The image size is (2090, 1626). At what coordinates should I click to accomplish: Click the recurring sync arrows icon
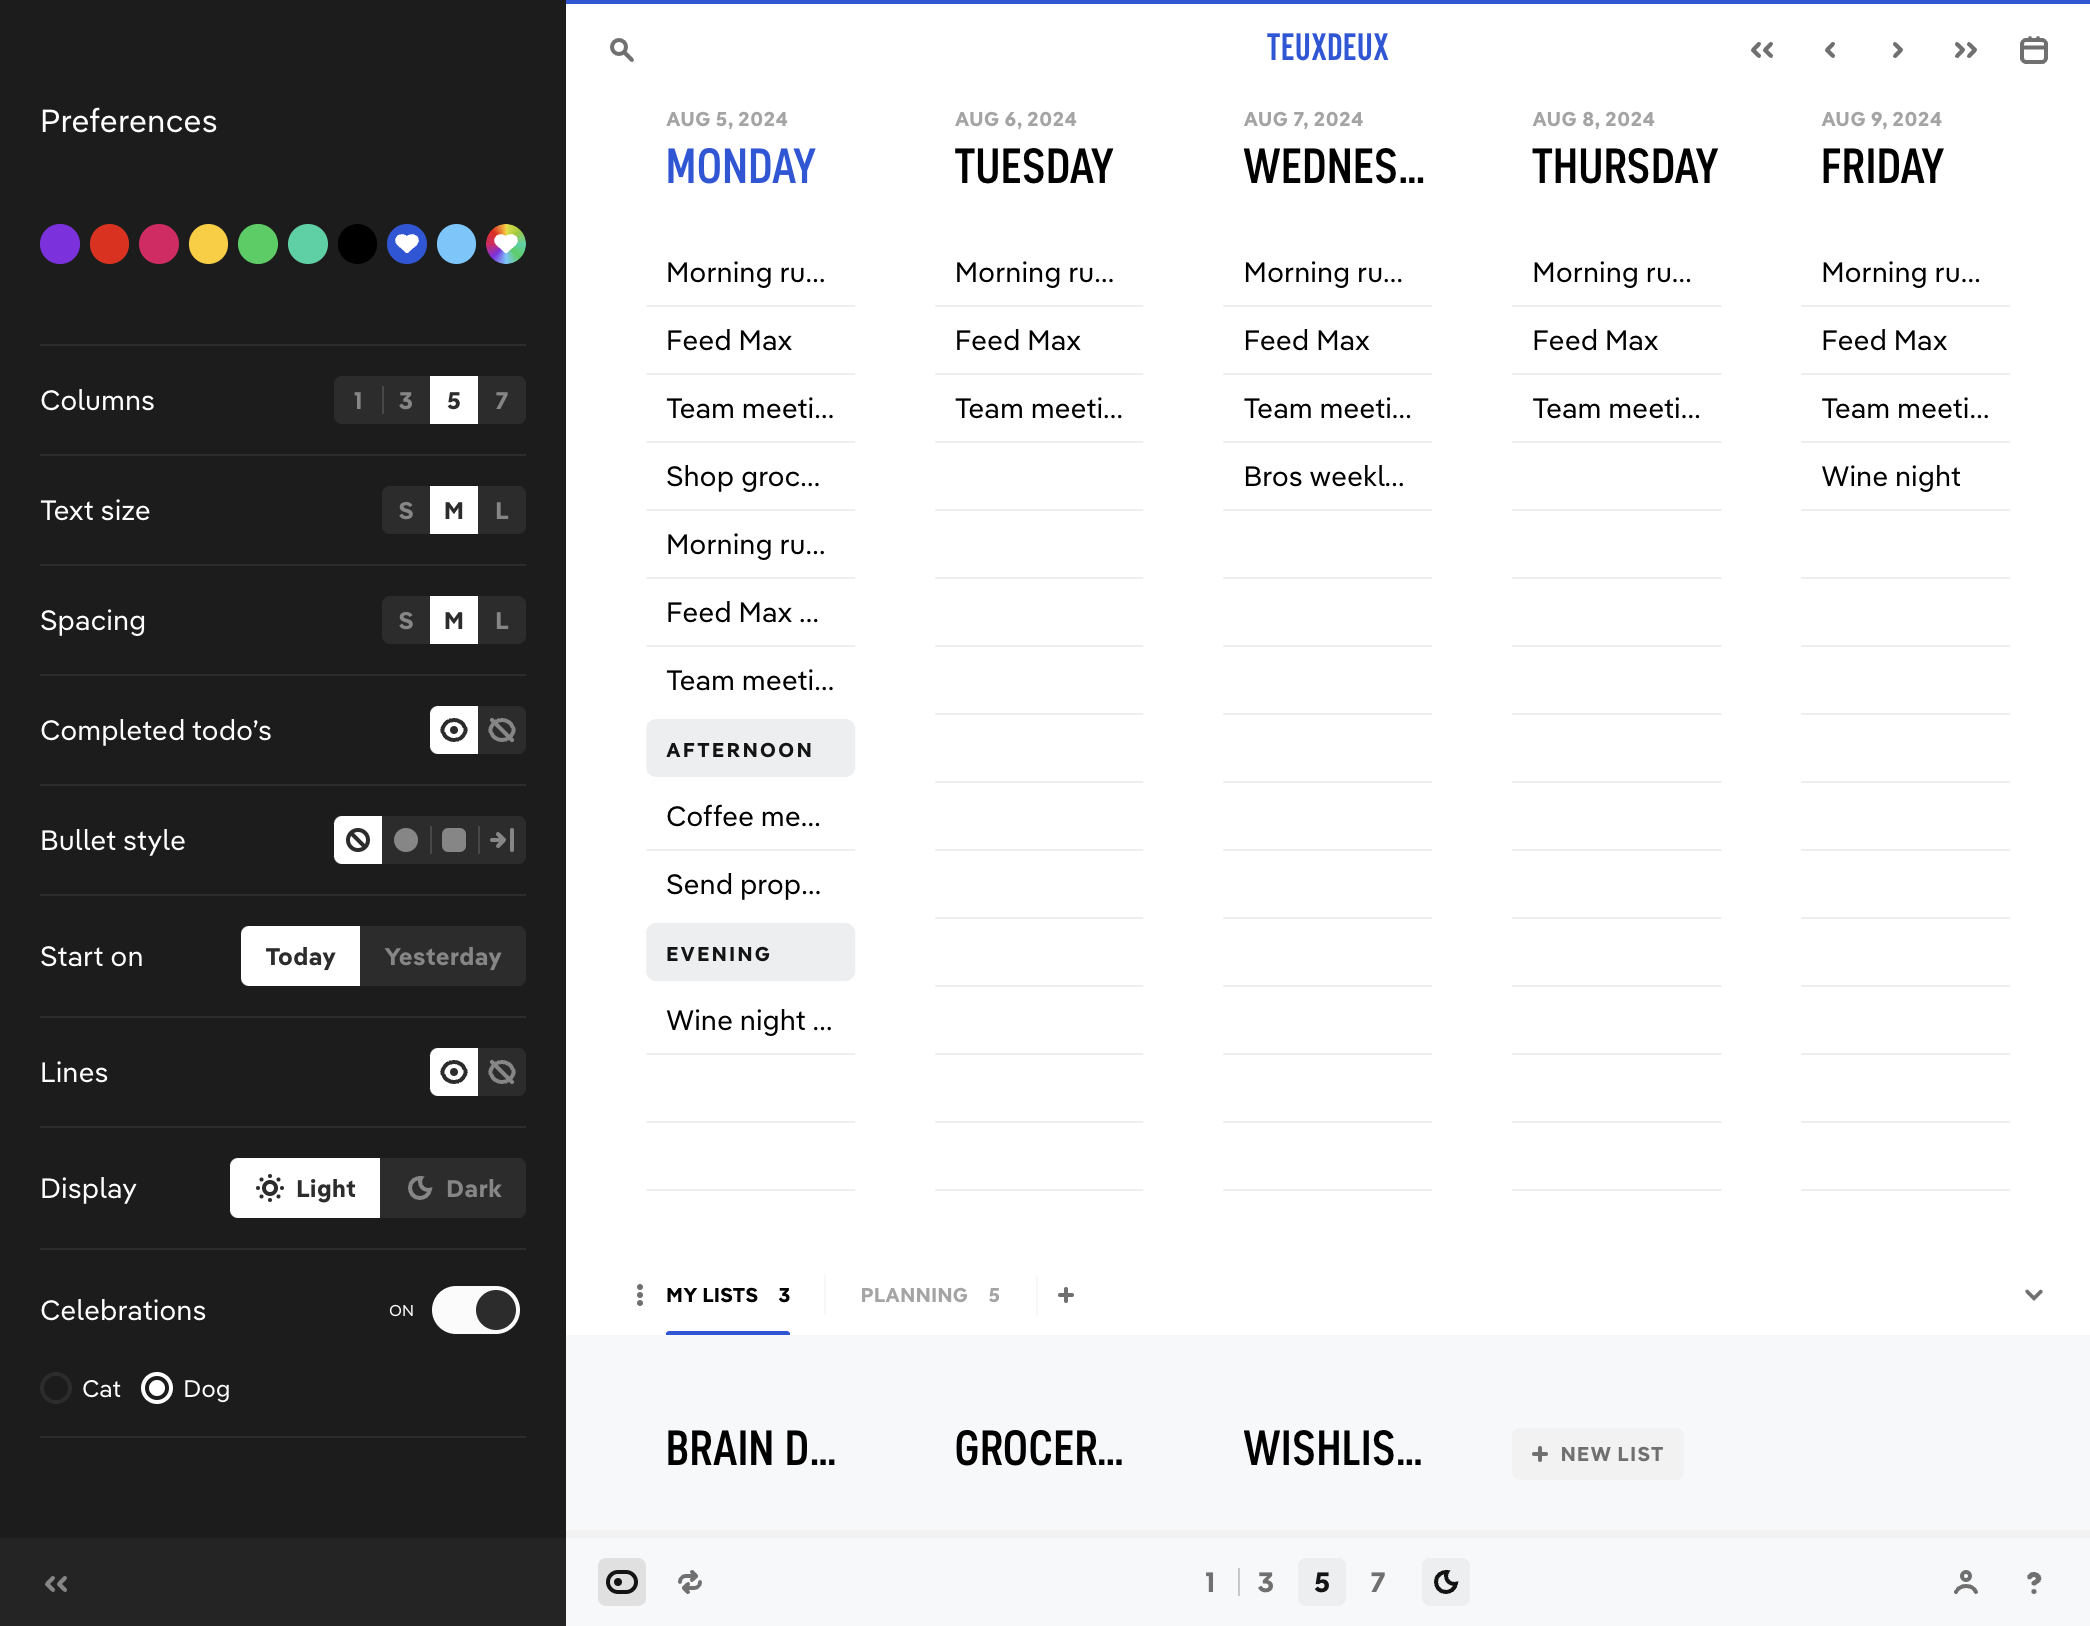coord(690,1582)
